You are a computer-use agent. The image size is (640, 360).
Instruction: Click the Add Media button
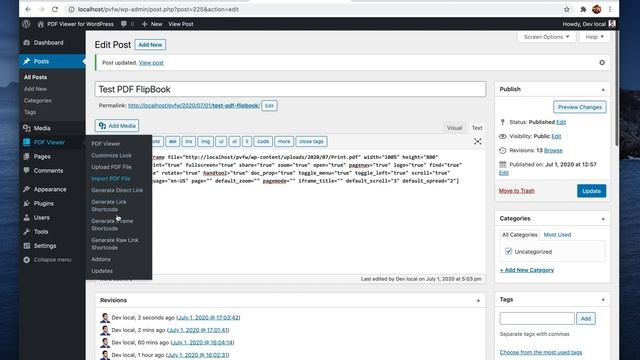click(117, 126)
